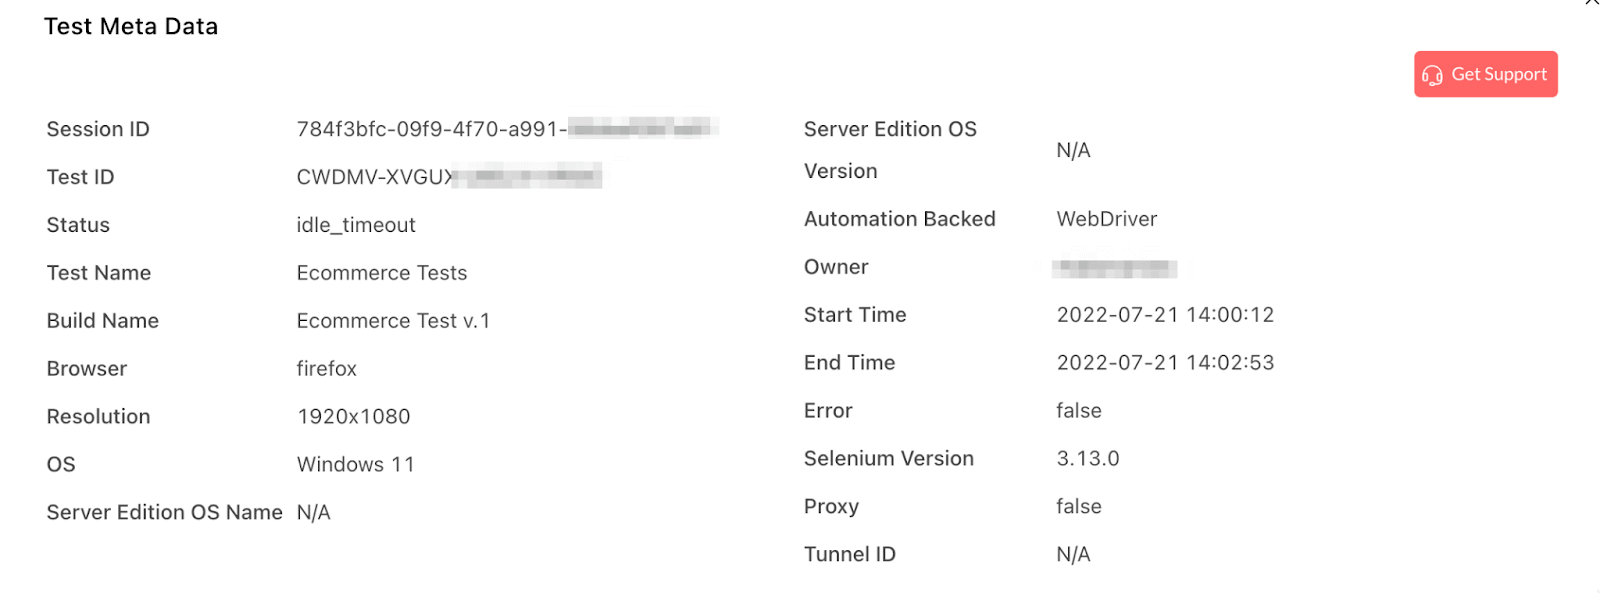Close the Test Meta Data dialog
The height and width of the screenshot is (593, 1600).
pyautogui.click(x=1591, y=3)
